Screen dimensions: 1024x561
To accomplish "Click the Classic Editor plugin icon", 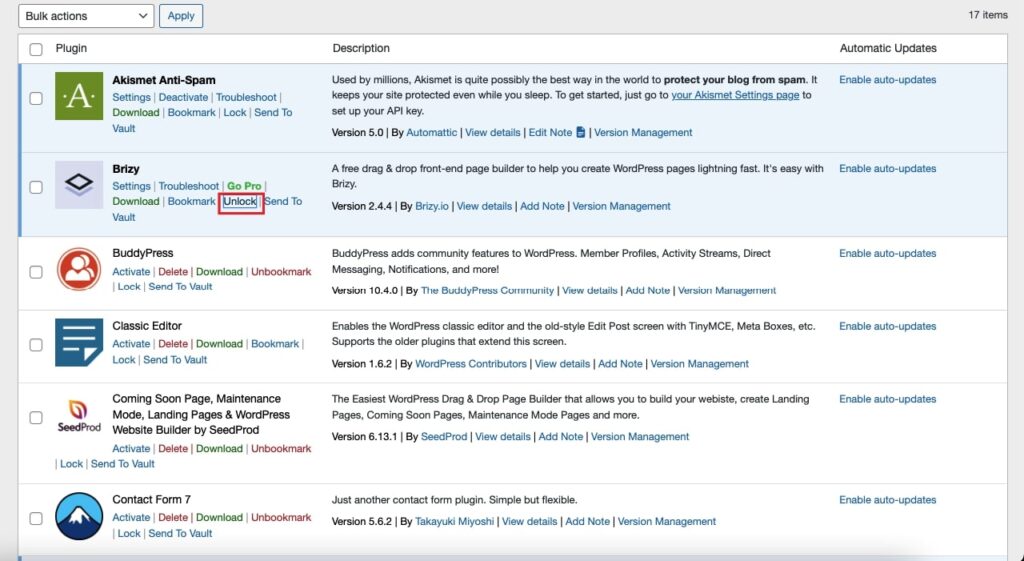I will (x=79, y=342).
